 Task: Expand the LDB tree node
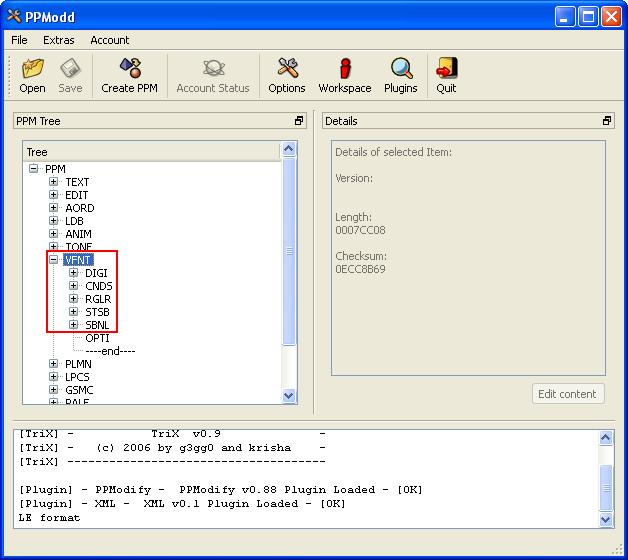(x=53, y=221)
